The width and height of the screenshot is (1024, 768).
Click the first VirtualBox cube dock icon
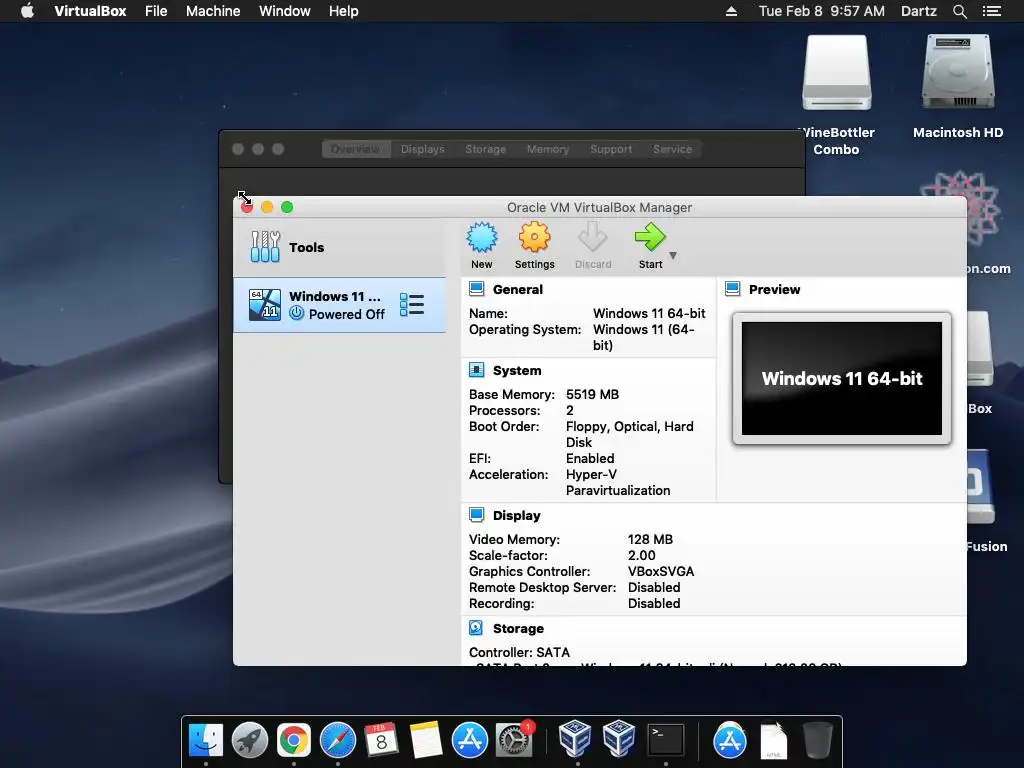[x=575, y=739]
